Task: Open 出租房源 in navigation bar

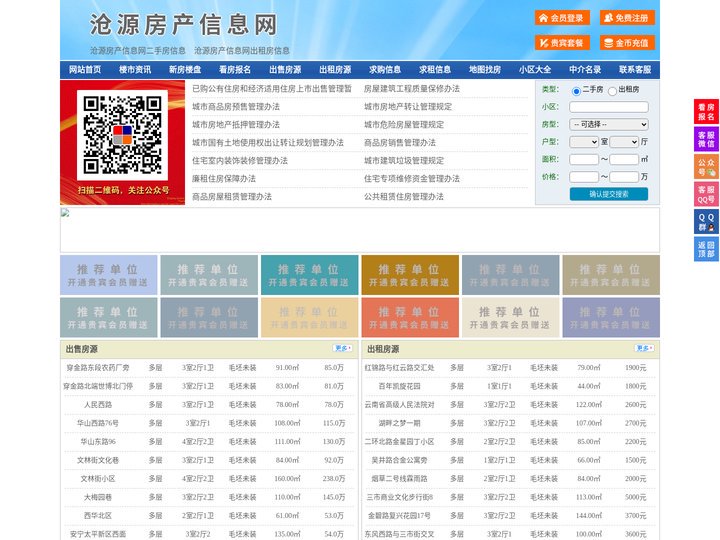Action: pyautogui.click(x=335, y=70)
